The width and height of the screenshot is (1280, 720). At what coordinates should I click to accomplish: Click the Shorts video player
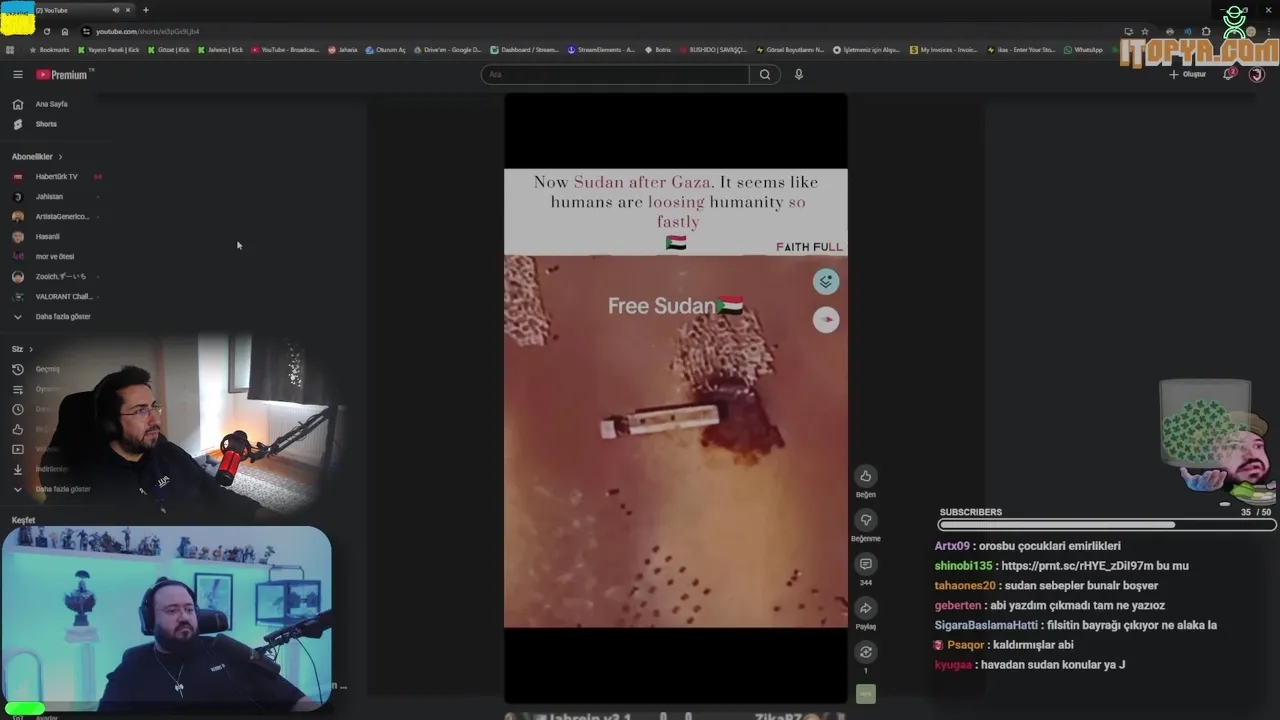(675, 398)
